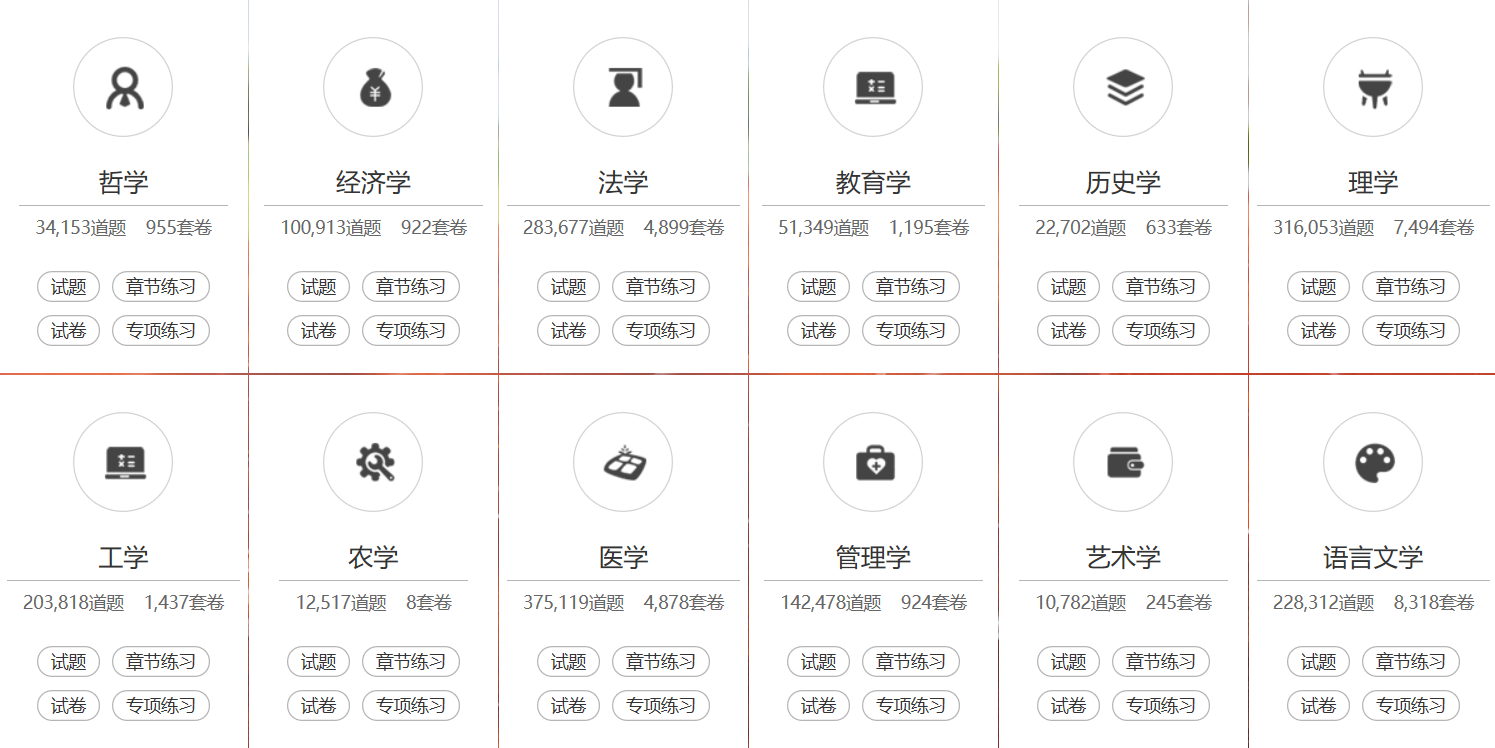
Task: Open 专项练习 under 教育学
Action: pos(911,331)
